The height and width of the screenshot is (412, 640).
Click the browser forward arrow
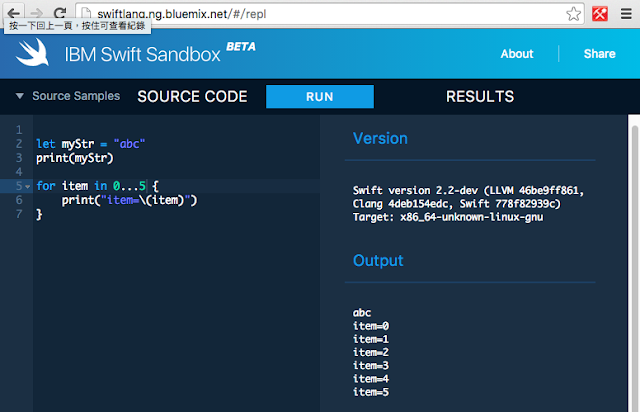(37, 13)
